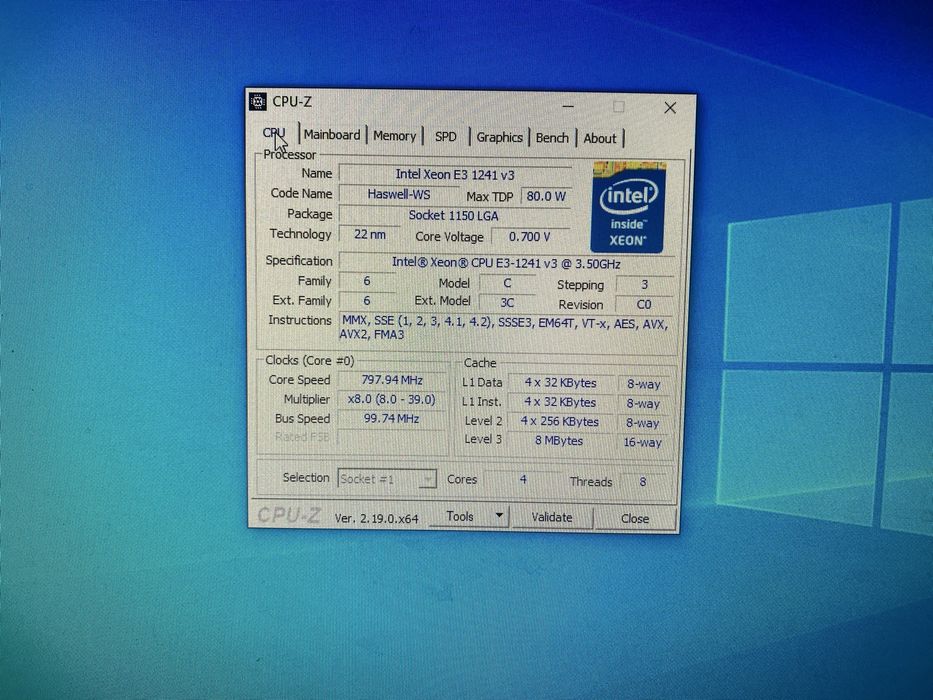Click the Ext. Model 3C value
This screenshot has height=700, width=933.
[507, 303]
